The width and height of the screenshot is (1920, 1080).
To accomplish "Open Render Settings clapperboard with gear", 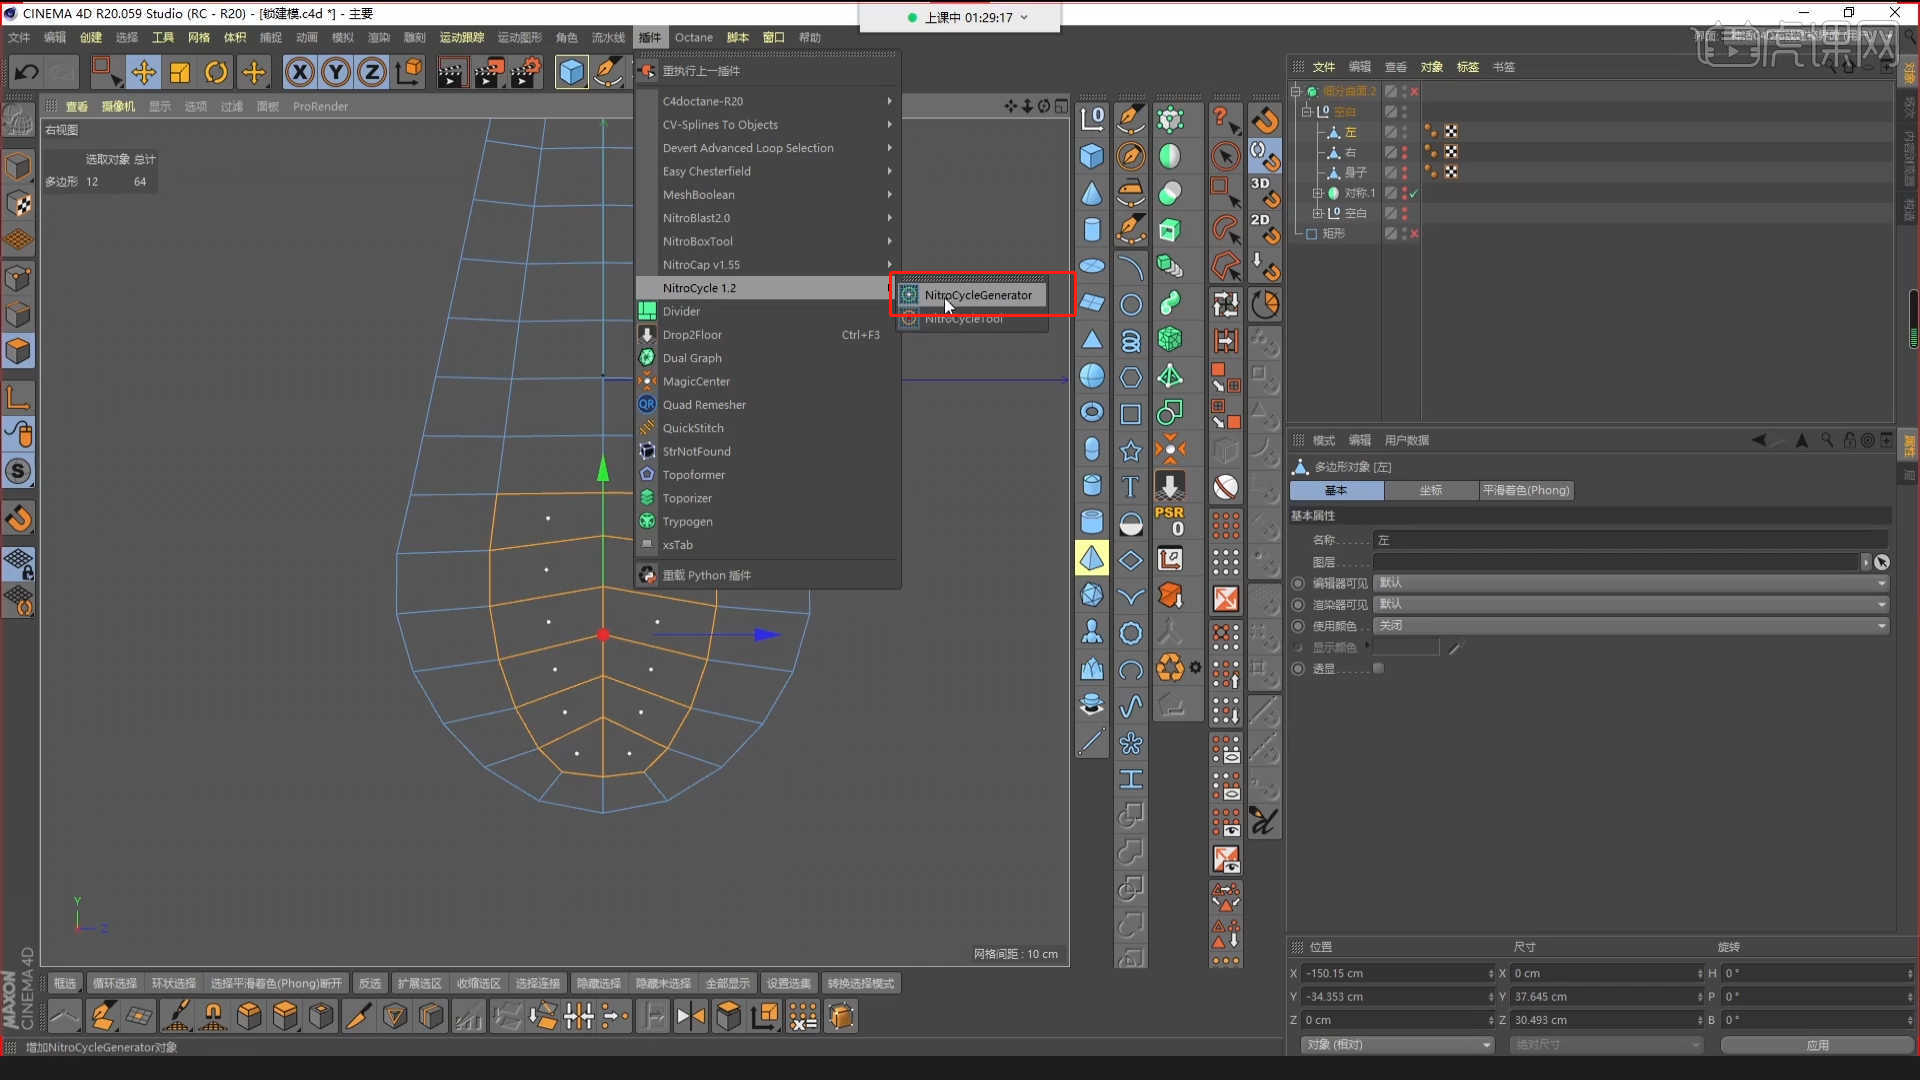I will tap(525, 72).
